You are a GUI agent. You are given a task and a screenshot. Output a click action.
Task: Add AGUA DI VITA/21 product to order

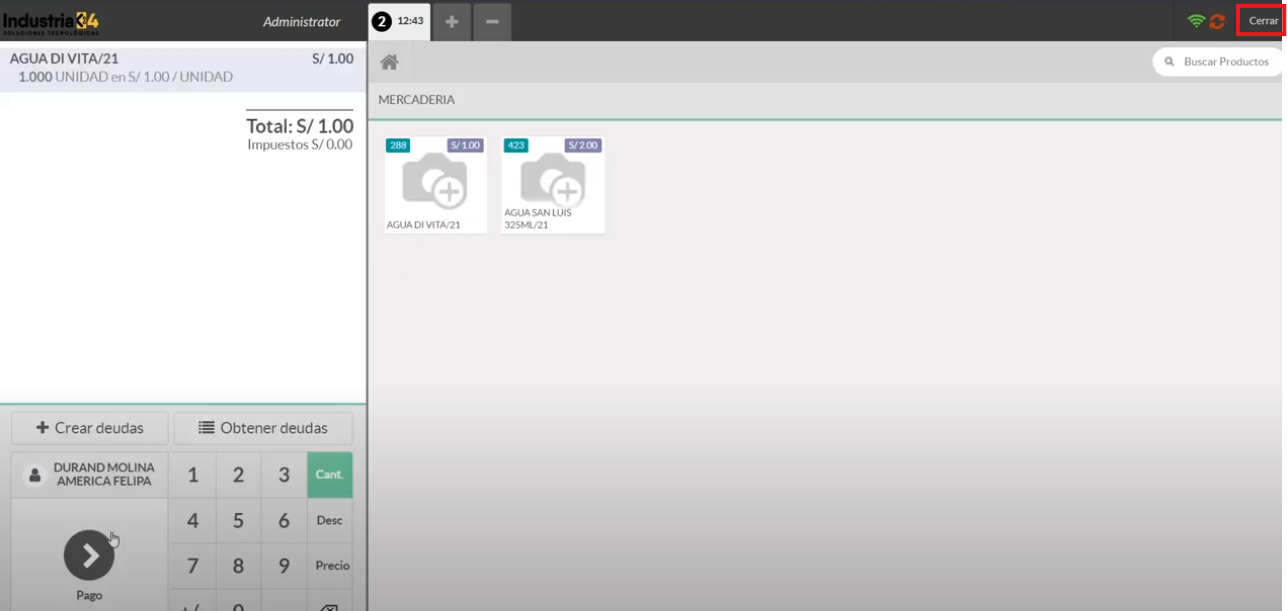tap(435, 185)
